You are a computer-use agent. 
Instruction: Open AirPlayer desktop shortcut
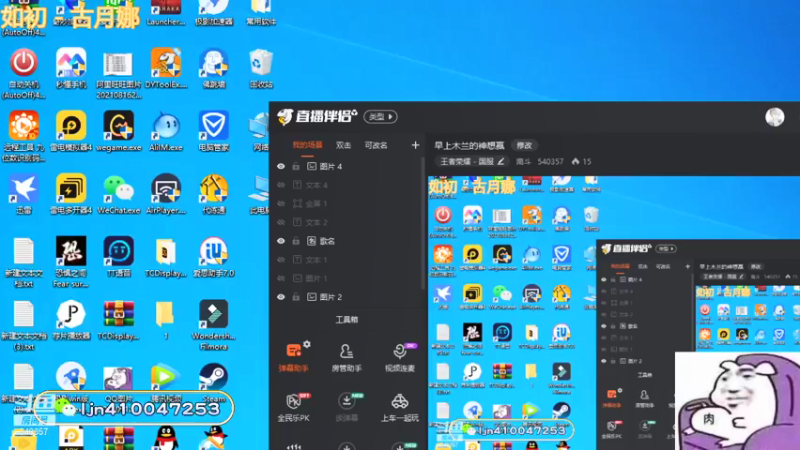pyautogui.click(x=166, y=194)
